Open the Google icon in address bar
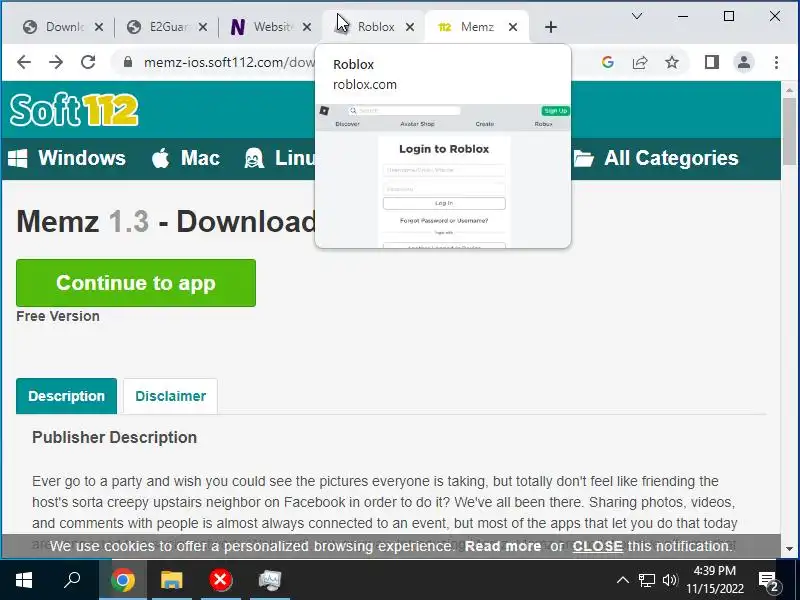 coord(607,62)
